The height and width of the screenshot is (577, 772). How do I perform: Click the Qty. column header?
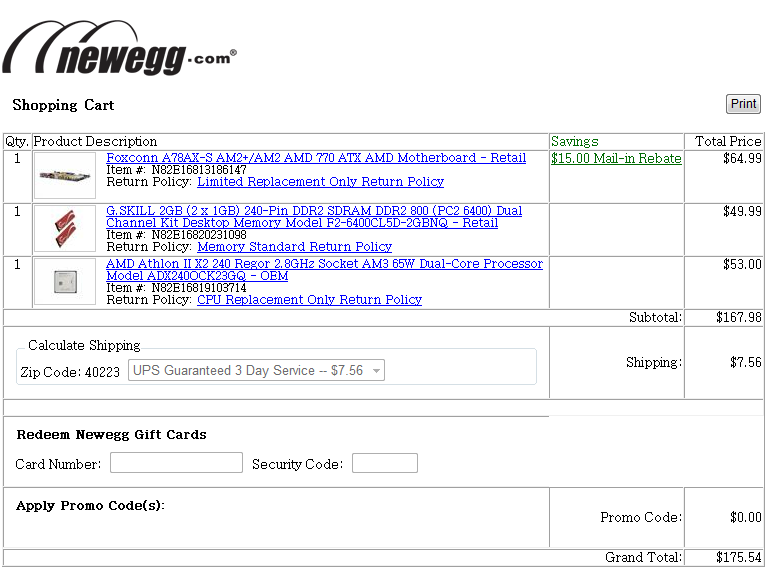[x=17, y=142]
